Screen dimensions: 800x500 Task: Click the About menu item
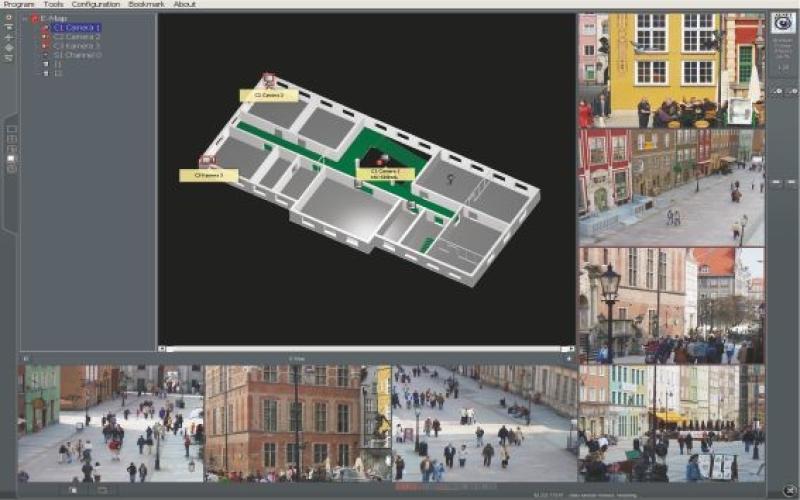(x=184, y=4)
